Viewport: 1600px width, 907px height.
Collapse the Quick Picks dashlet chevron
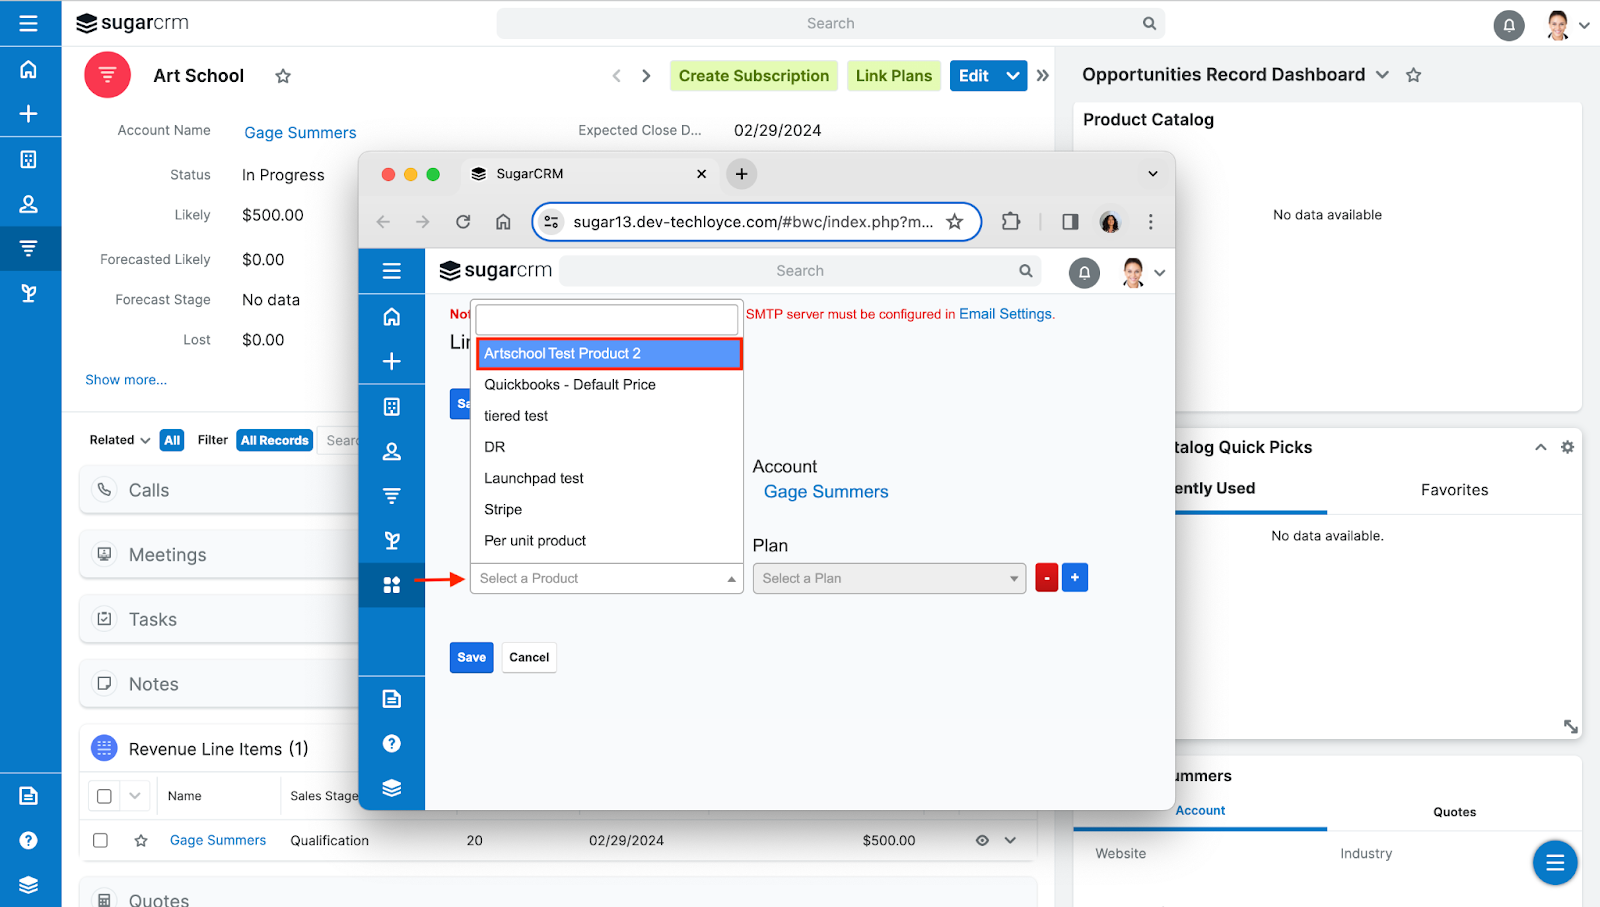[1541, 447]
